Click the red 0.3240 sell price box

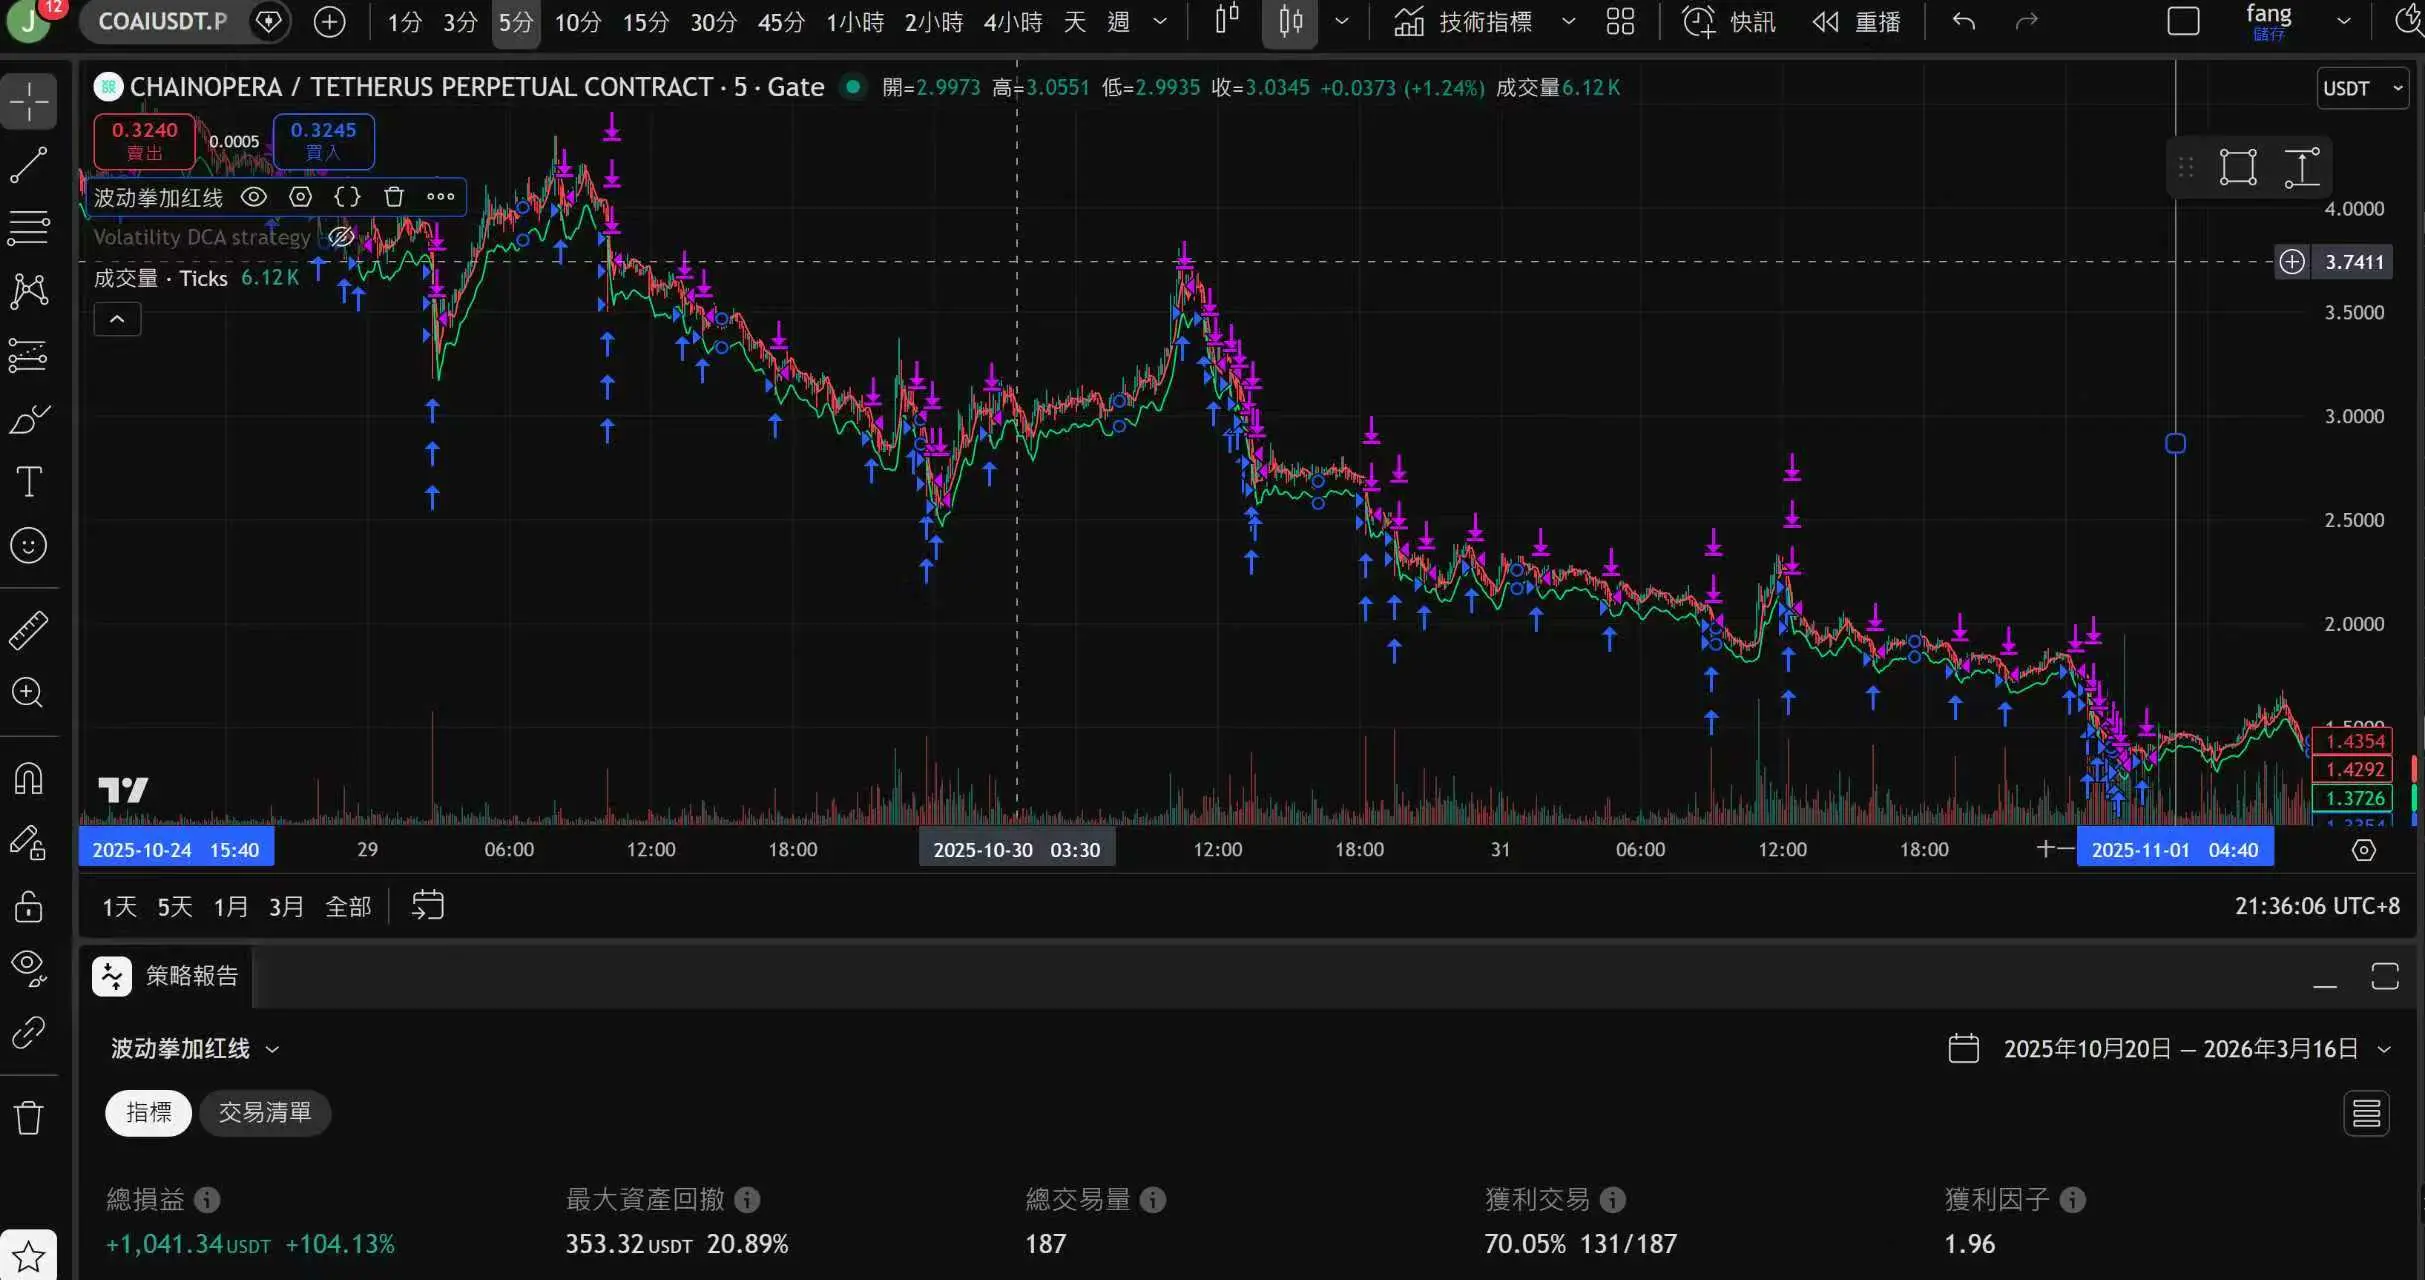point(144,140)
